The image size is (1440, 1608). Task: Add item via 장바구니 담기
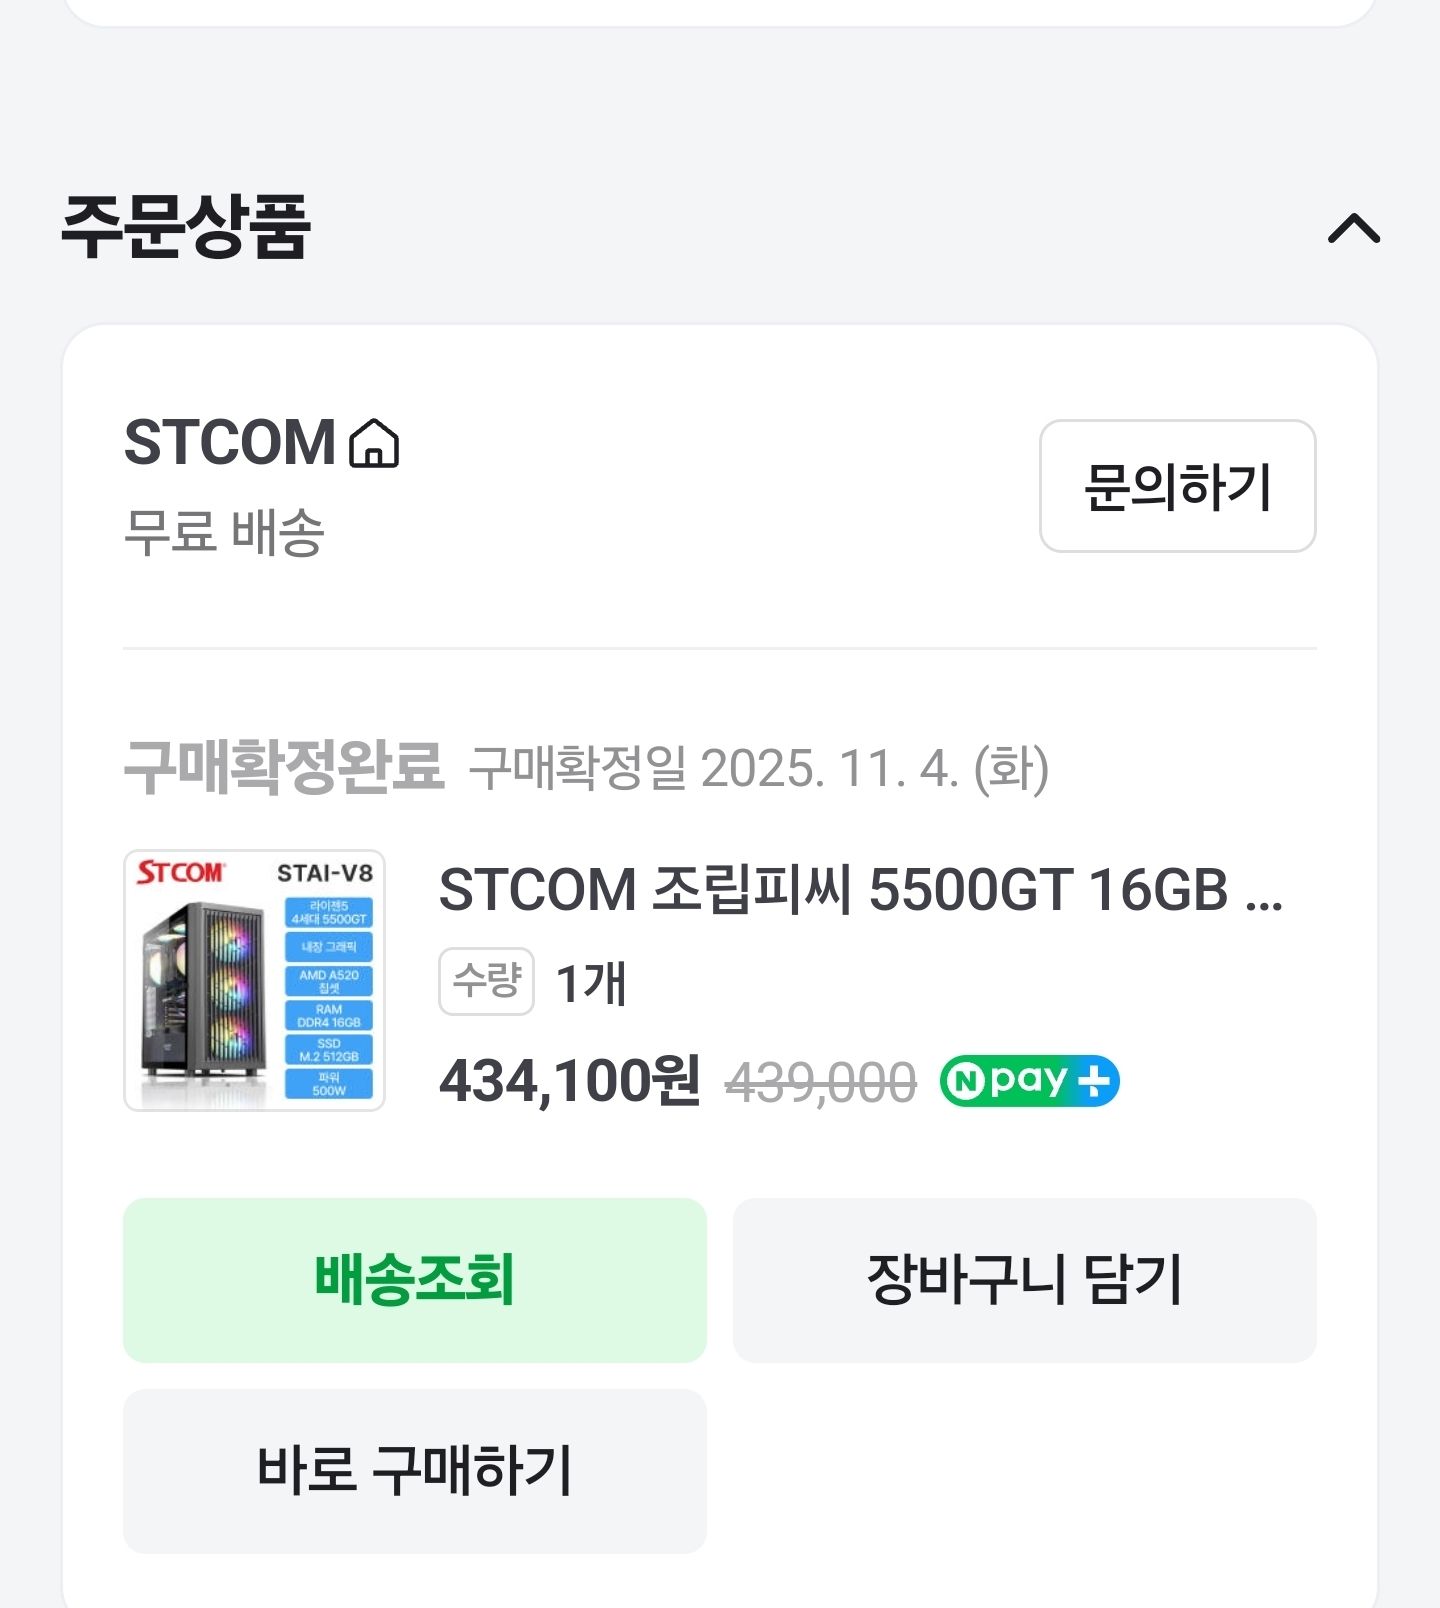(x=1024, y=1279)
